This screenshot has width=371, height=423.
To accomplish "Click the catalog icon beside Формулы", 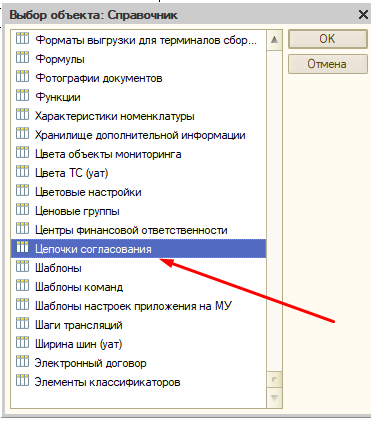I will point(22,57).
